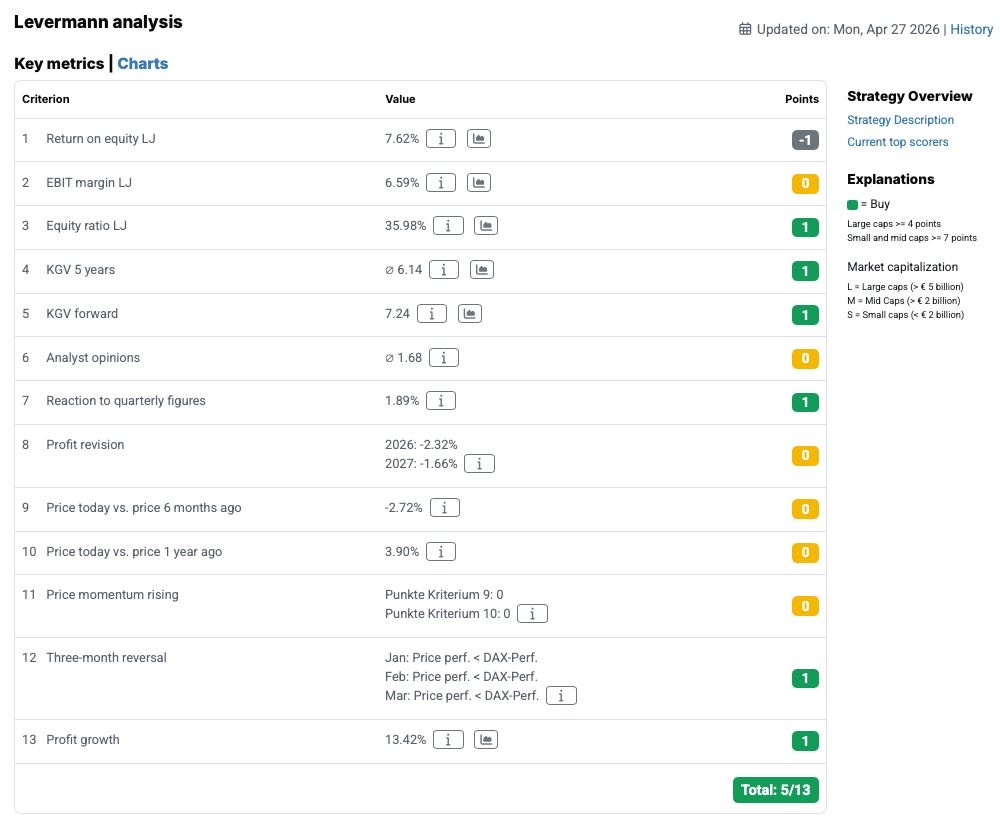Click the Total: 5/13 score badge

(x=775, y=790)
